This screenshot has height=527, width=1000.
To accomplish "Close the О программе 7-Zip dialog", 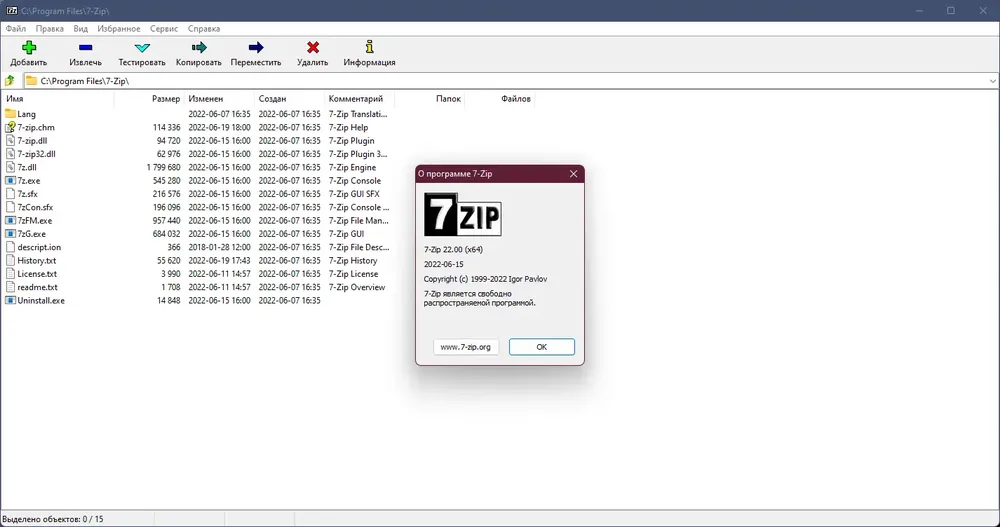I will click(573, 174).
